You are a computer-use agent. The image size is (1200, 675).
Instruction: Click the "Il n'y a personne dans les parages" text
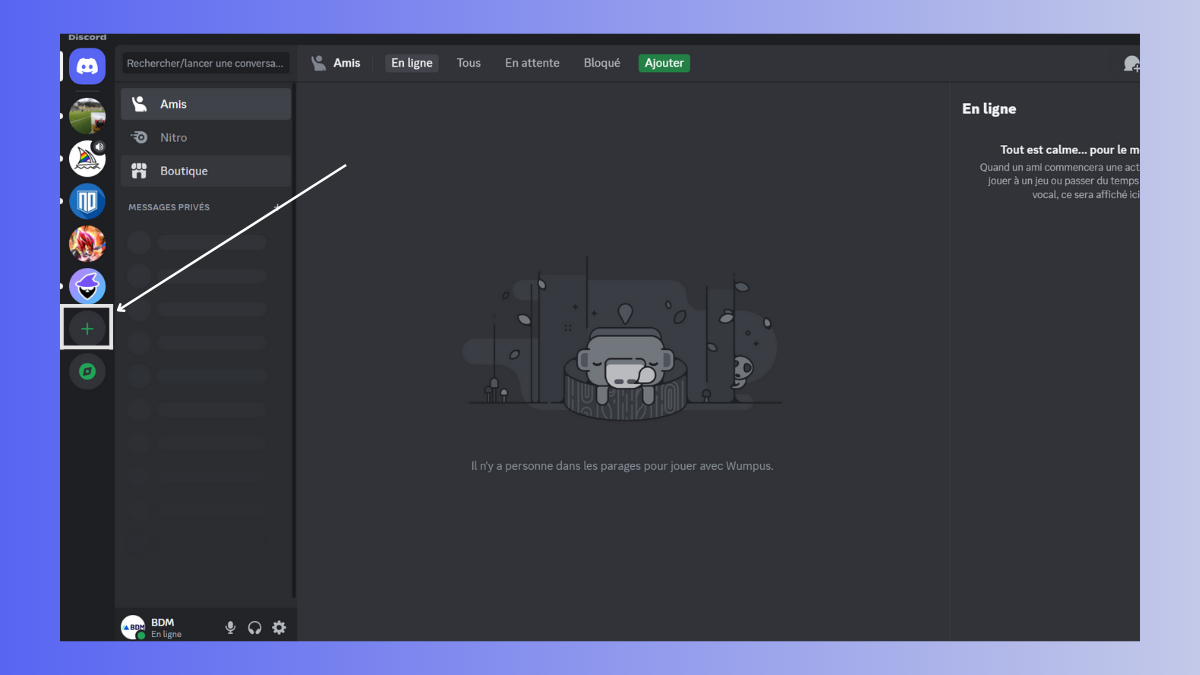pyautogui.click(x=622, y=466)
